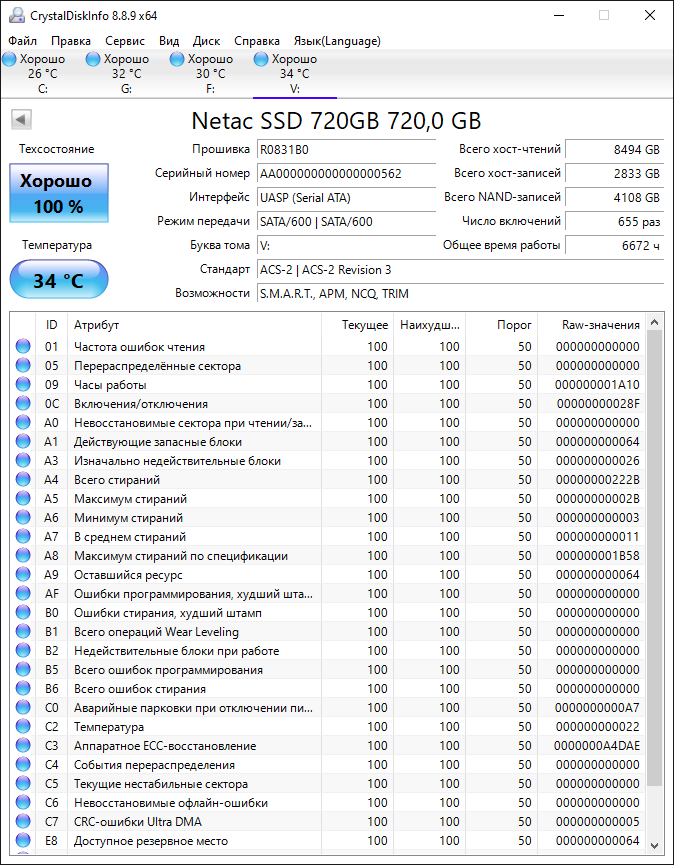Click status circle for attribute A1
Viewport: 674px width, 865px height.
click(23, 441)
